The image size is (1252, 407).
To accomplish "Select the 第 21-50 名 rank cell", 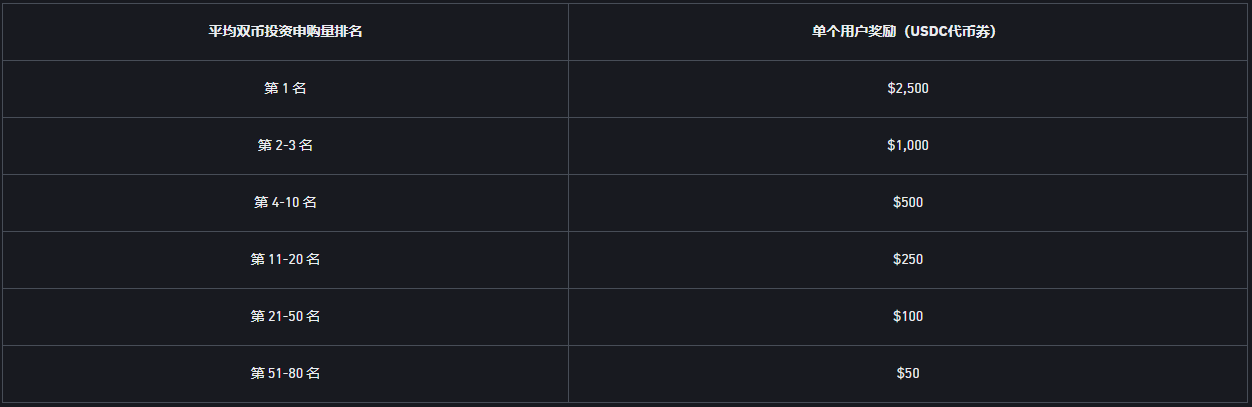I will [285, 316].
